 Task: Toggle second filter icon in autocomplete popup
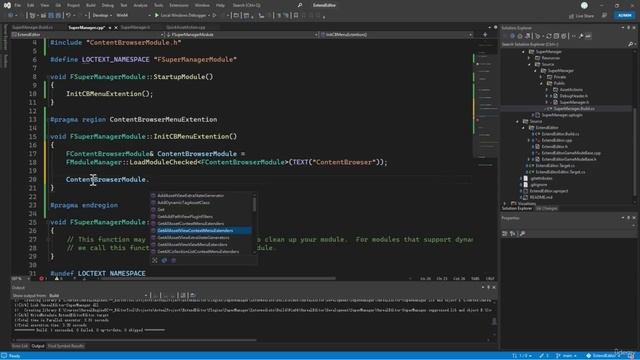(164, 260)
